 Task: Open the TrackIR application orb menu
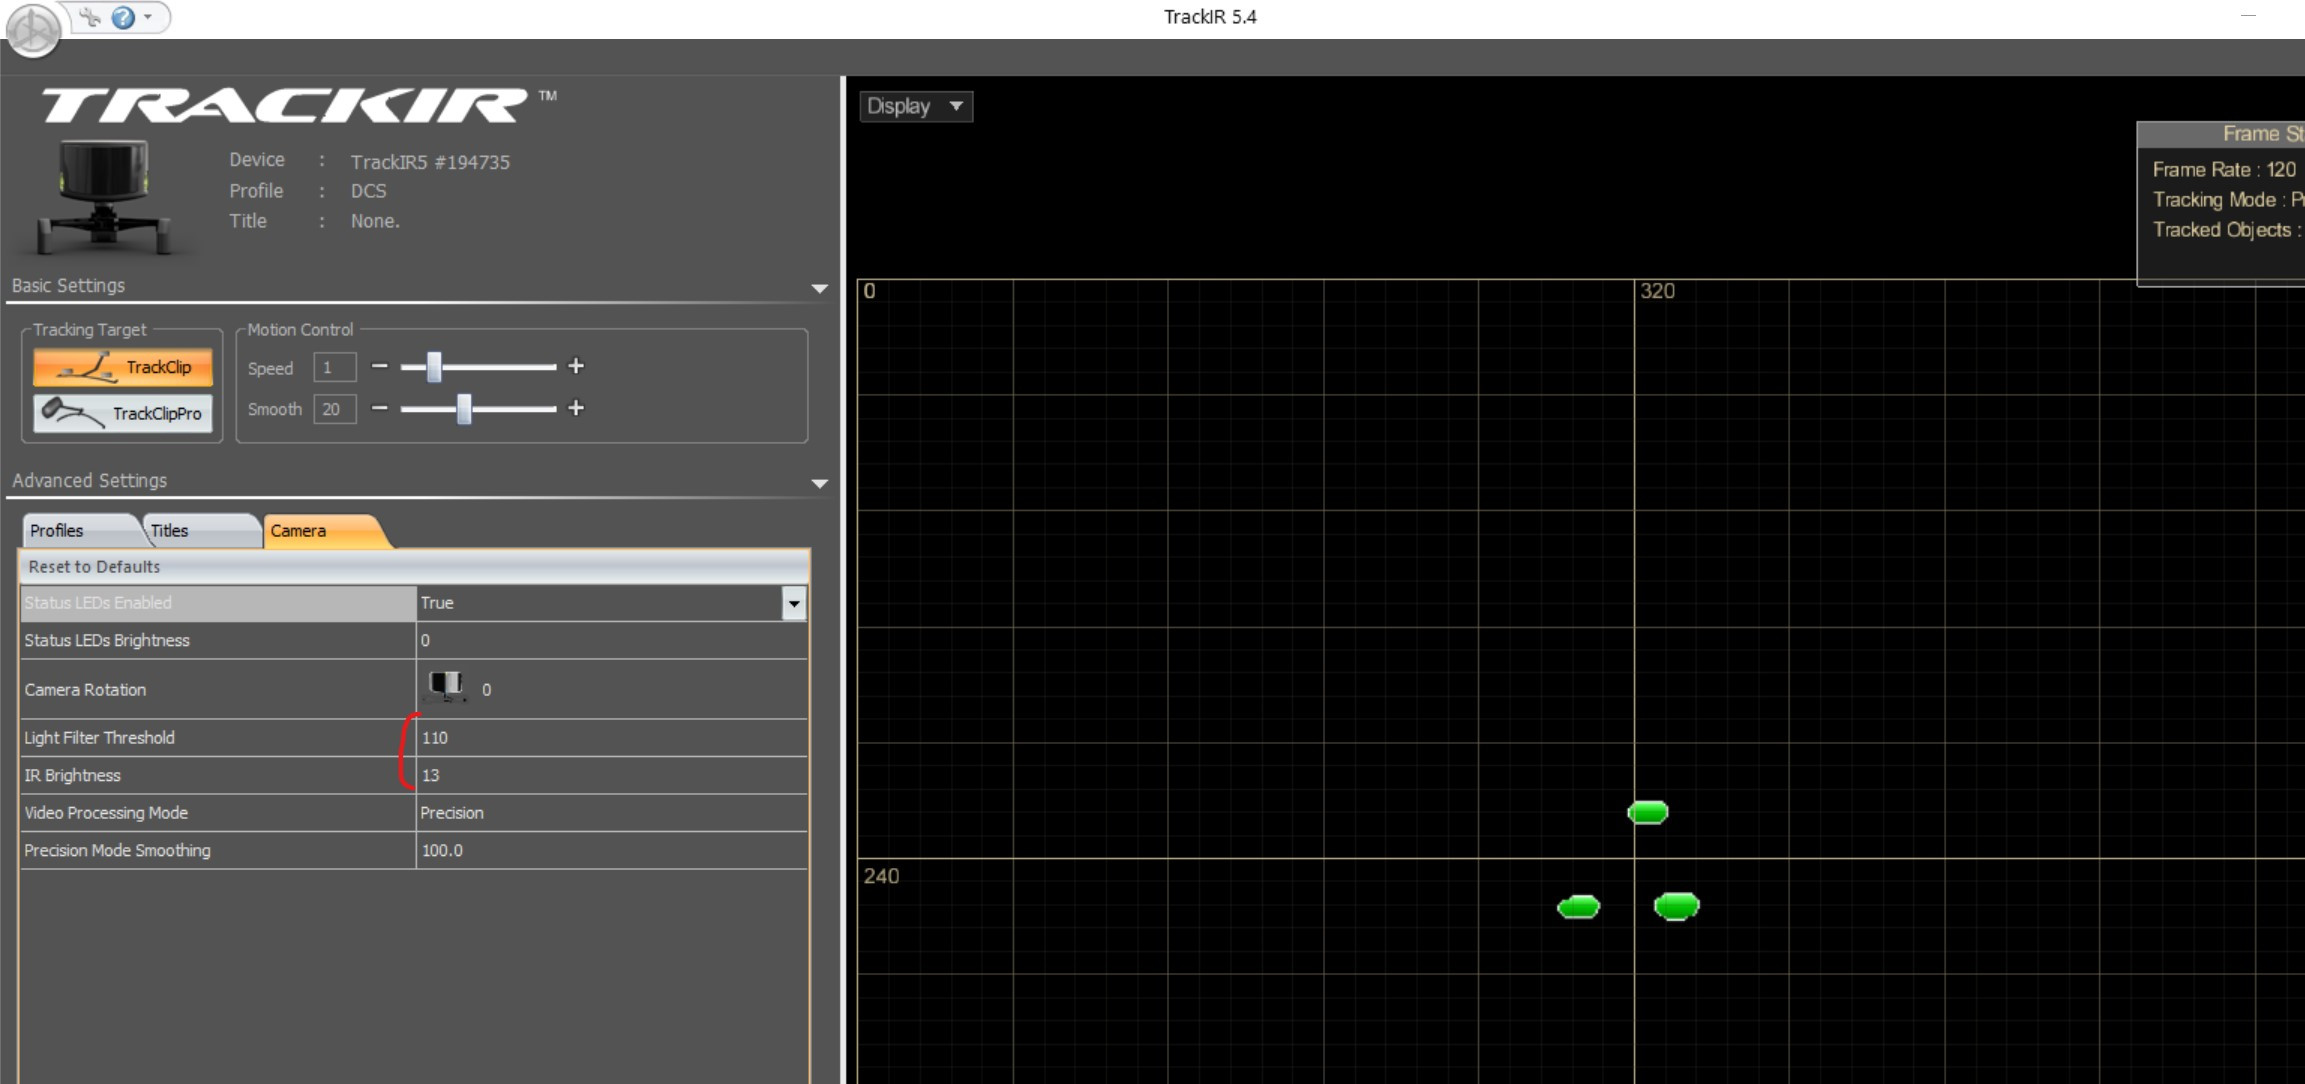click(33, 30)
